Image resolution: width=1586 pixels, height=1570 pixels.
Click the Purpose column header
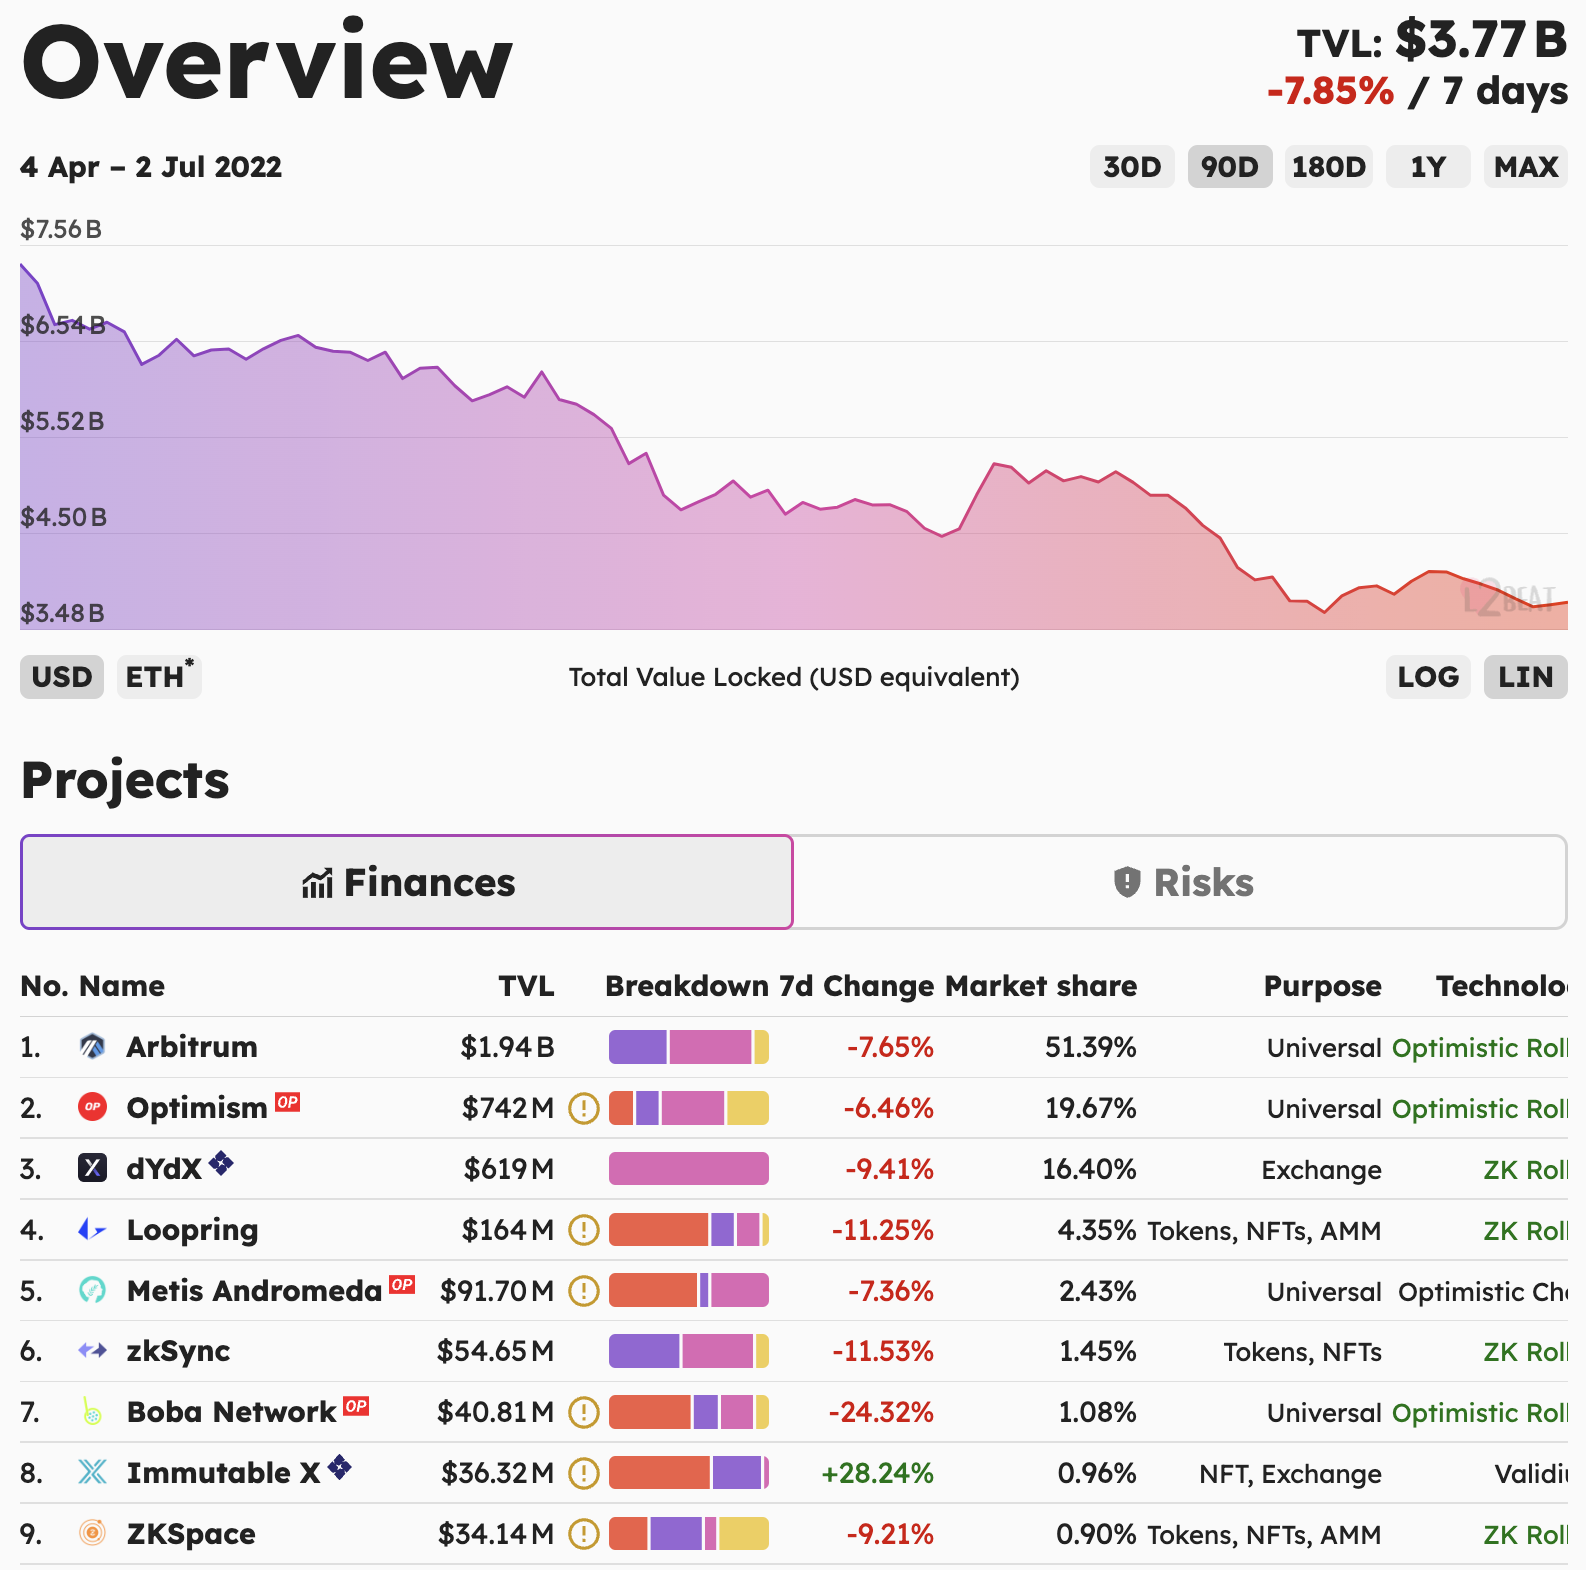1322,986
